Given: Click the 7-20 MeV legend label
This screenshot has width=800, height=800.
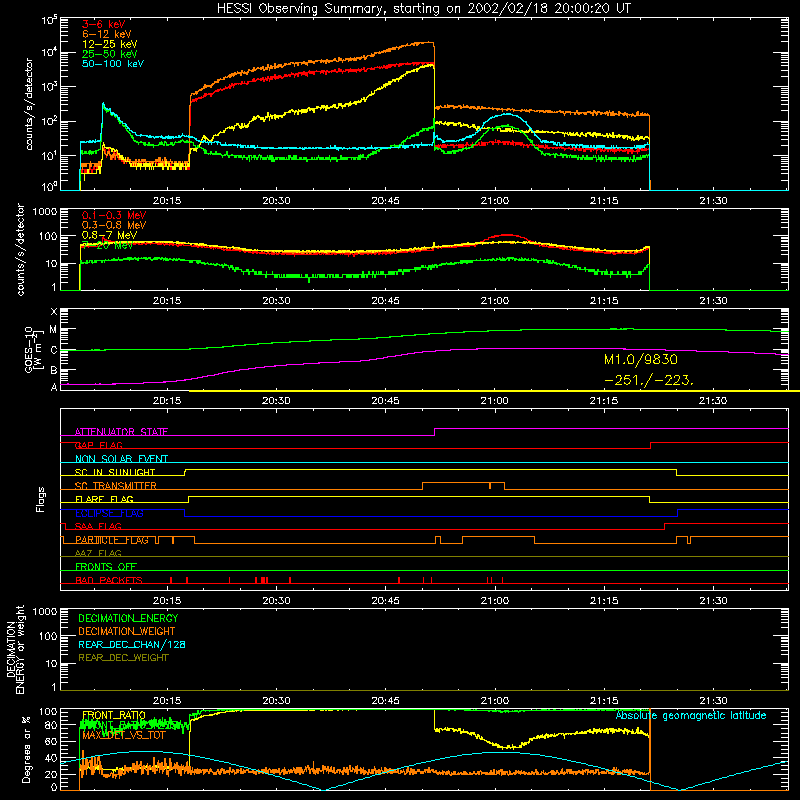Looking at the screenshot, I should [x=107, y=245].
